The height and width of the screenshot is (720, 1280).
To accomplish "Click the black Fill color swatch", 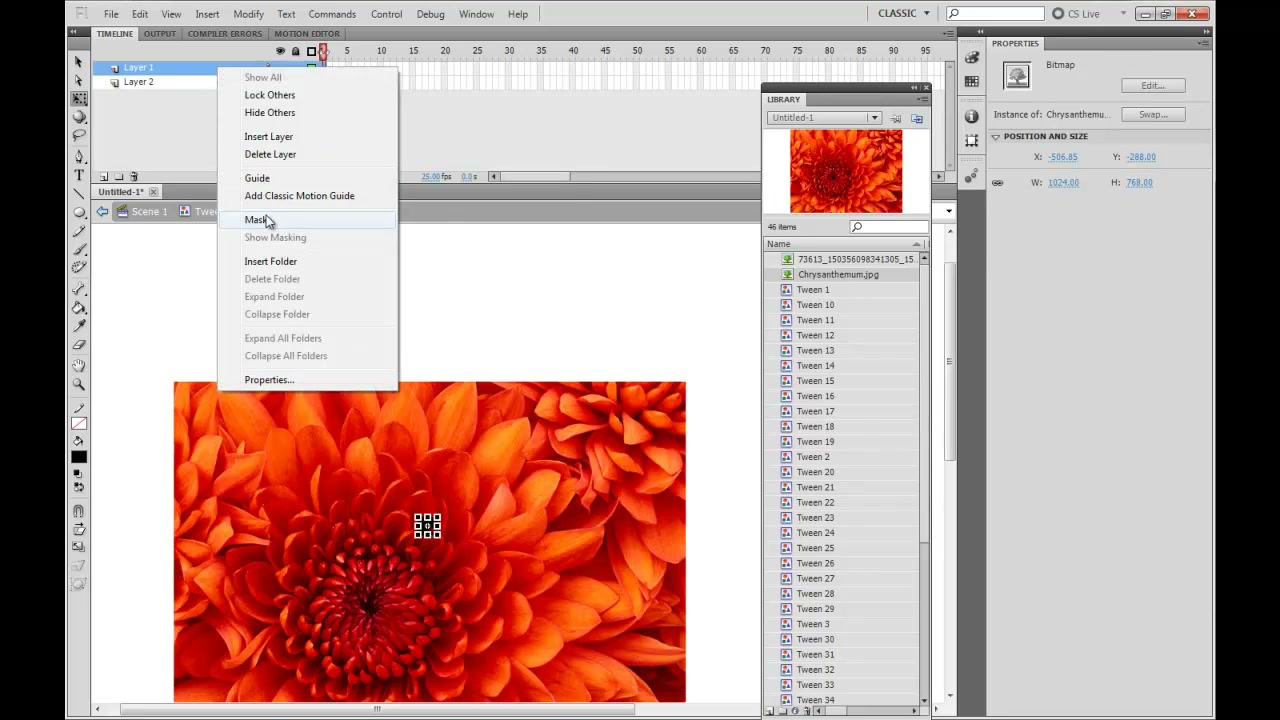I will click(79, 457).
